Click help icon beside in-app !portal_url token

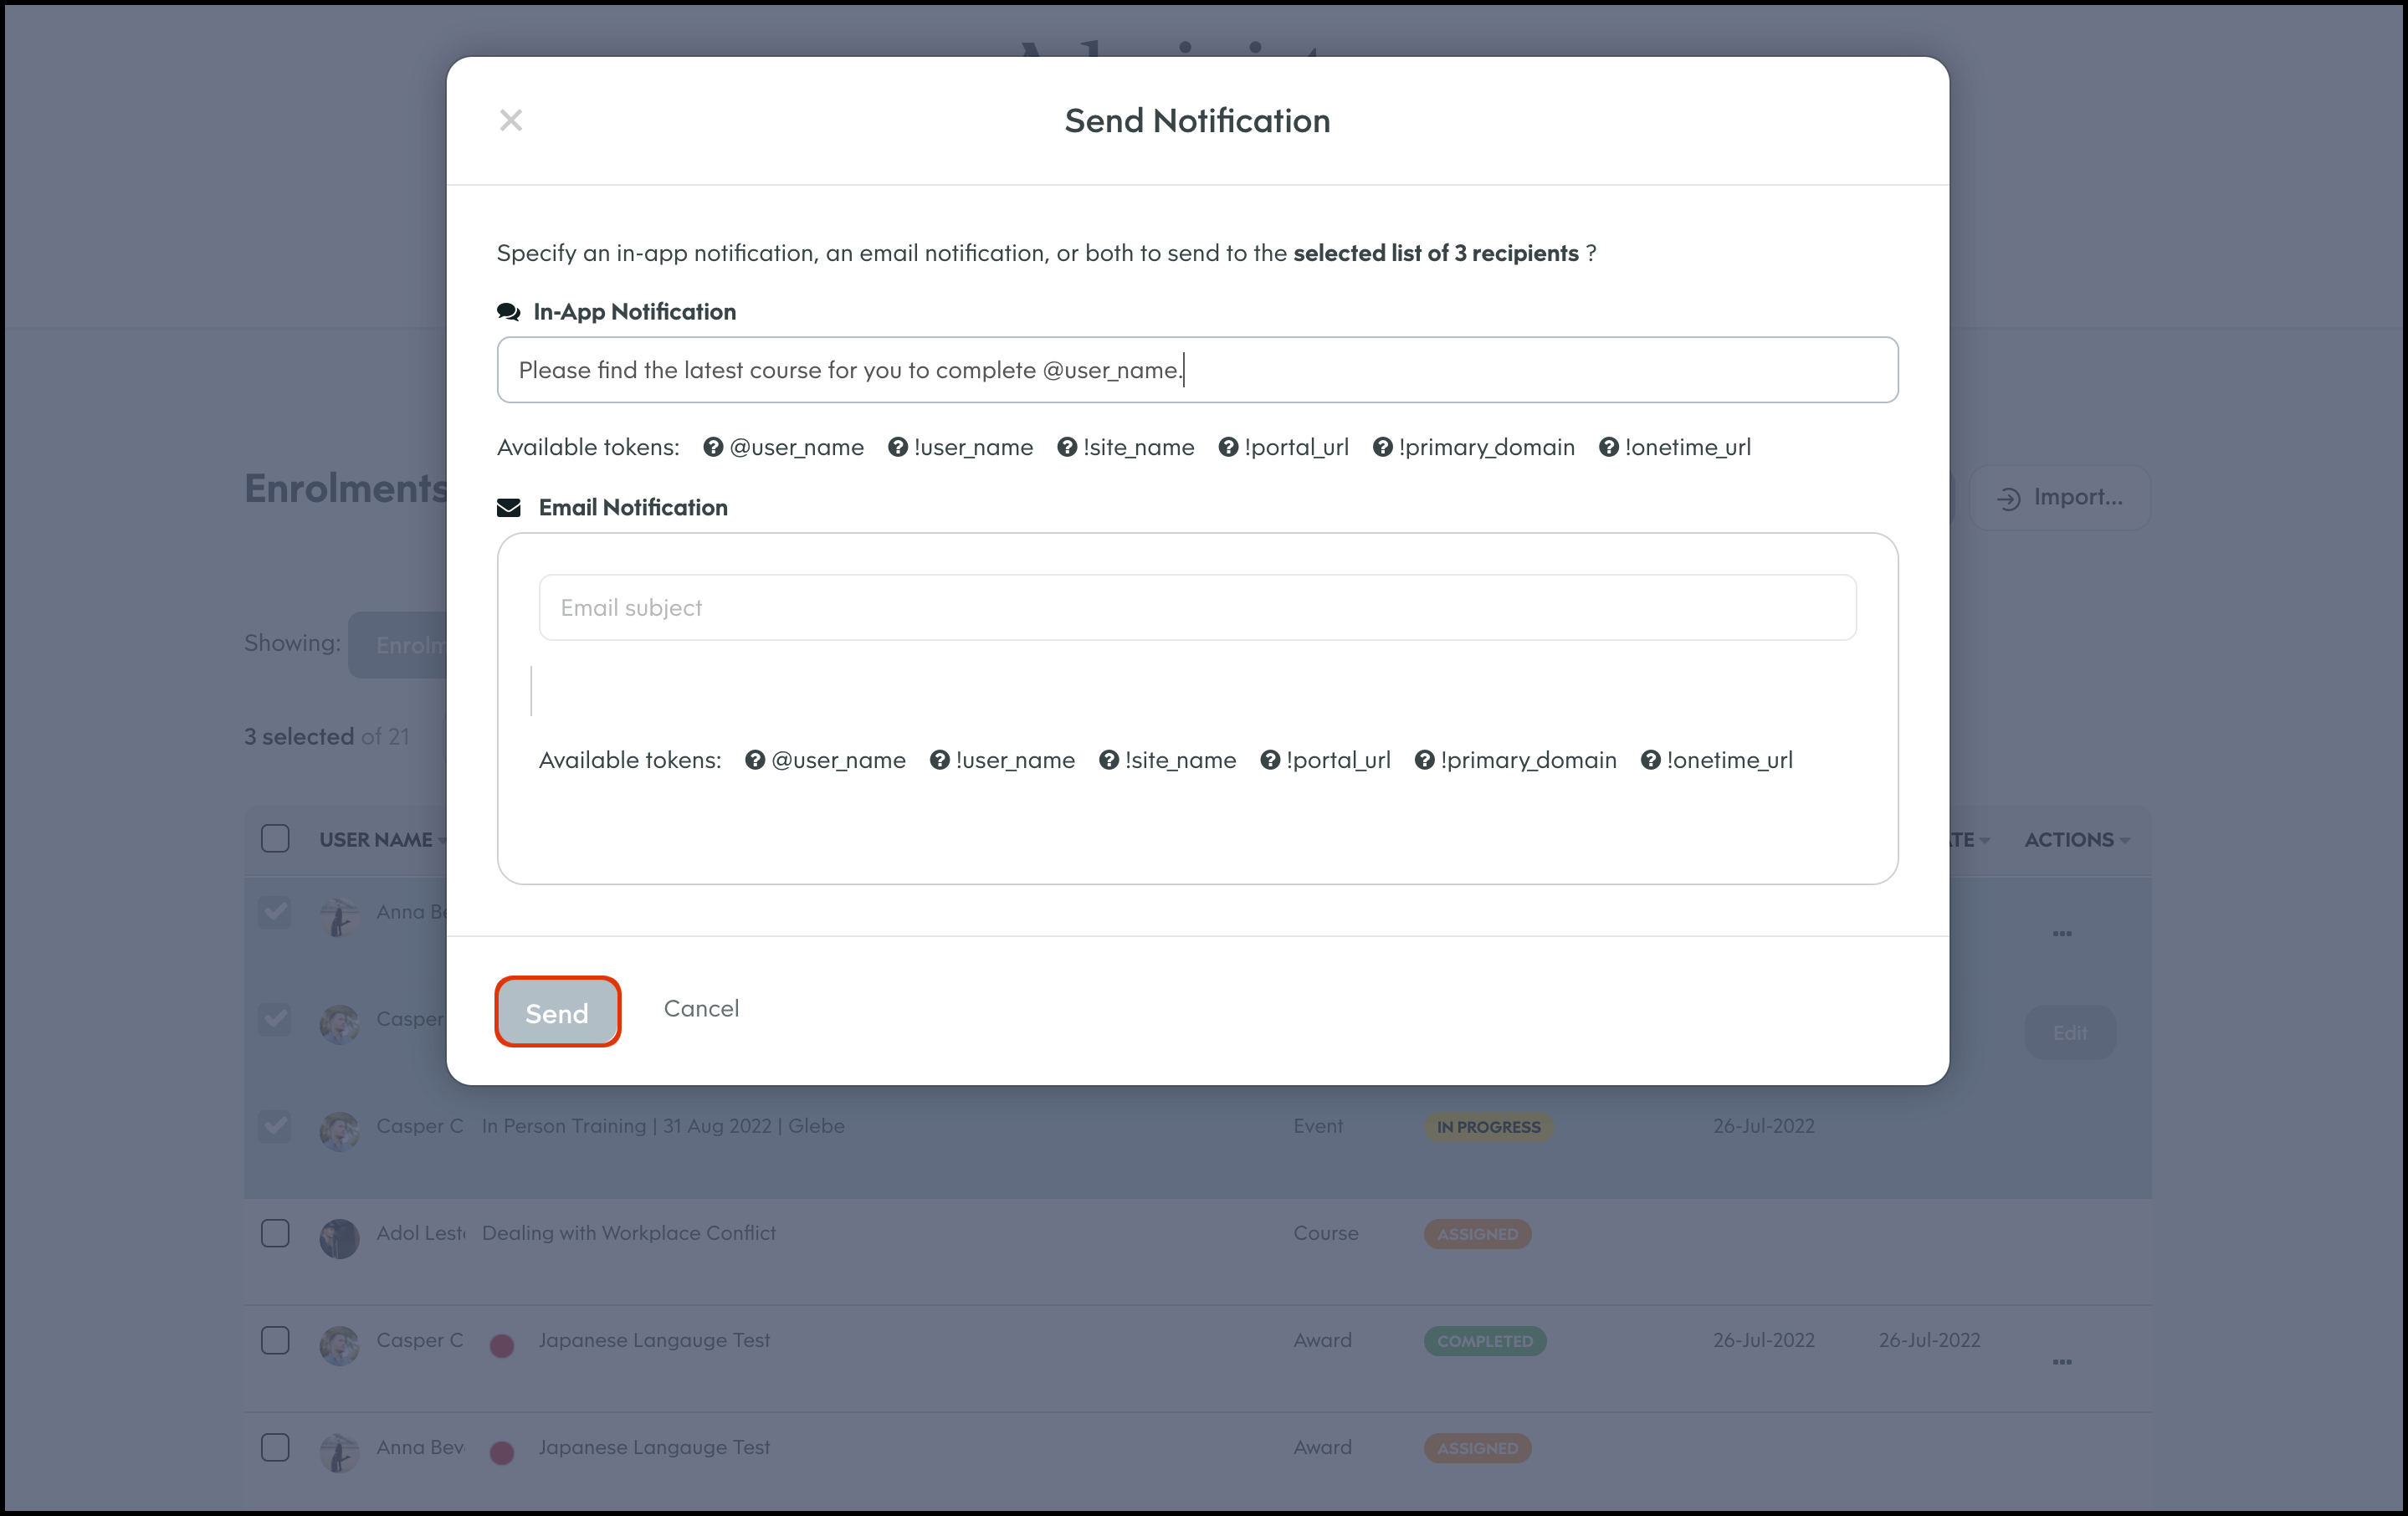(x=1228, y=447)
